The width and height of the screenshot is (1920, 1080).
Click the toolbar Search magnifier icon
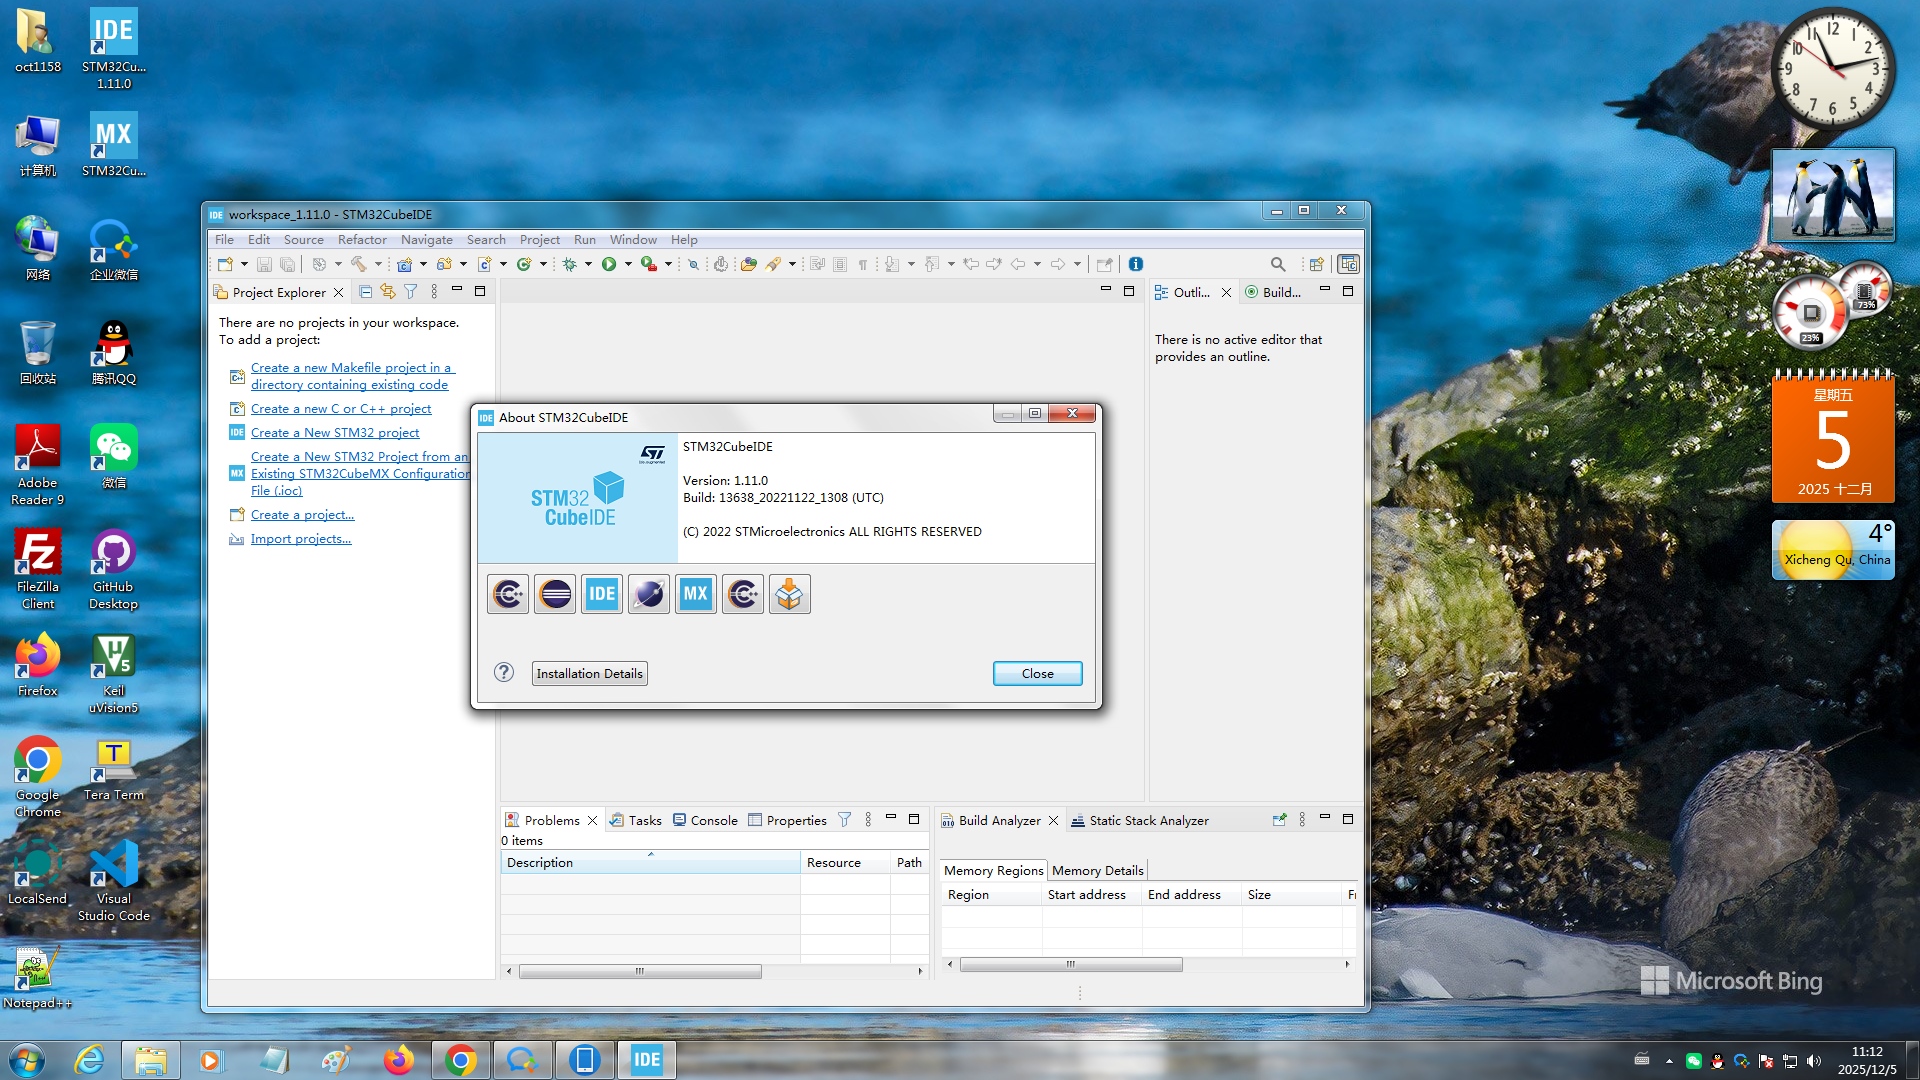tap(1278, 264)
